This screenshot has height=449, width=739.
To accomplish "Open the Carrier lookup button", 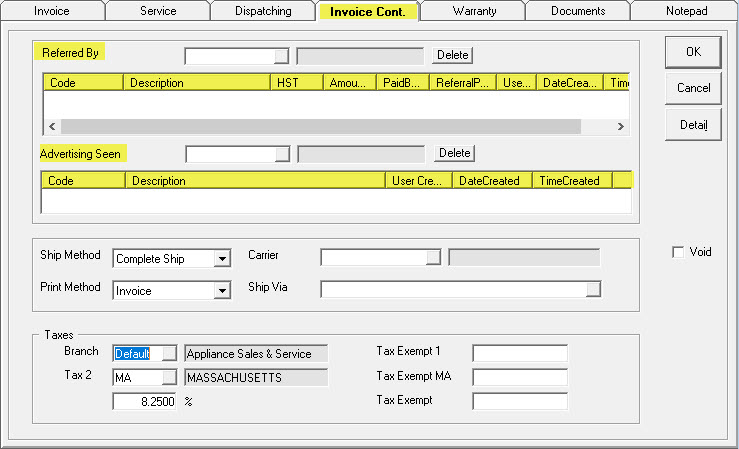I will coord(433,257).
